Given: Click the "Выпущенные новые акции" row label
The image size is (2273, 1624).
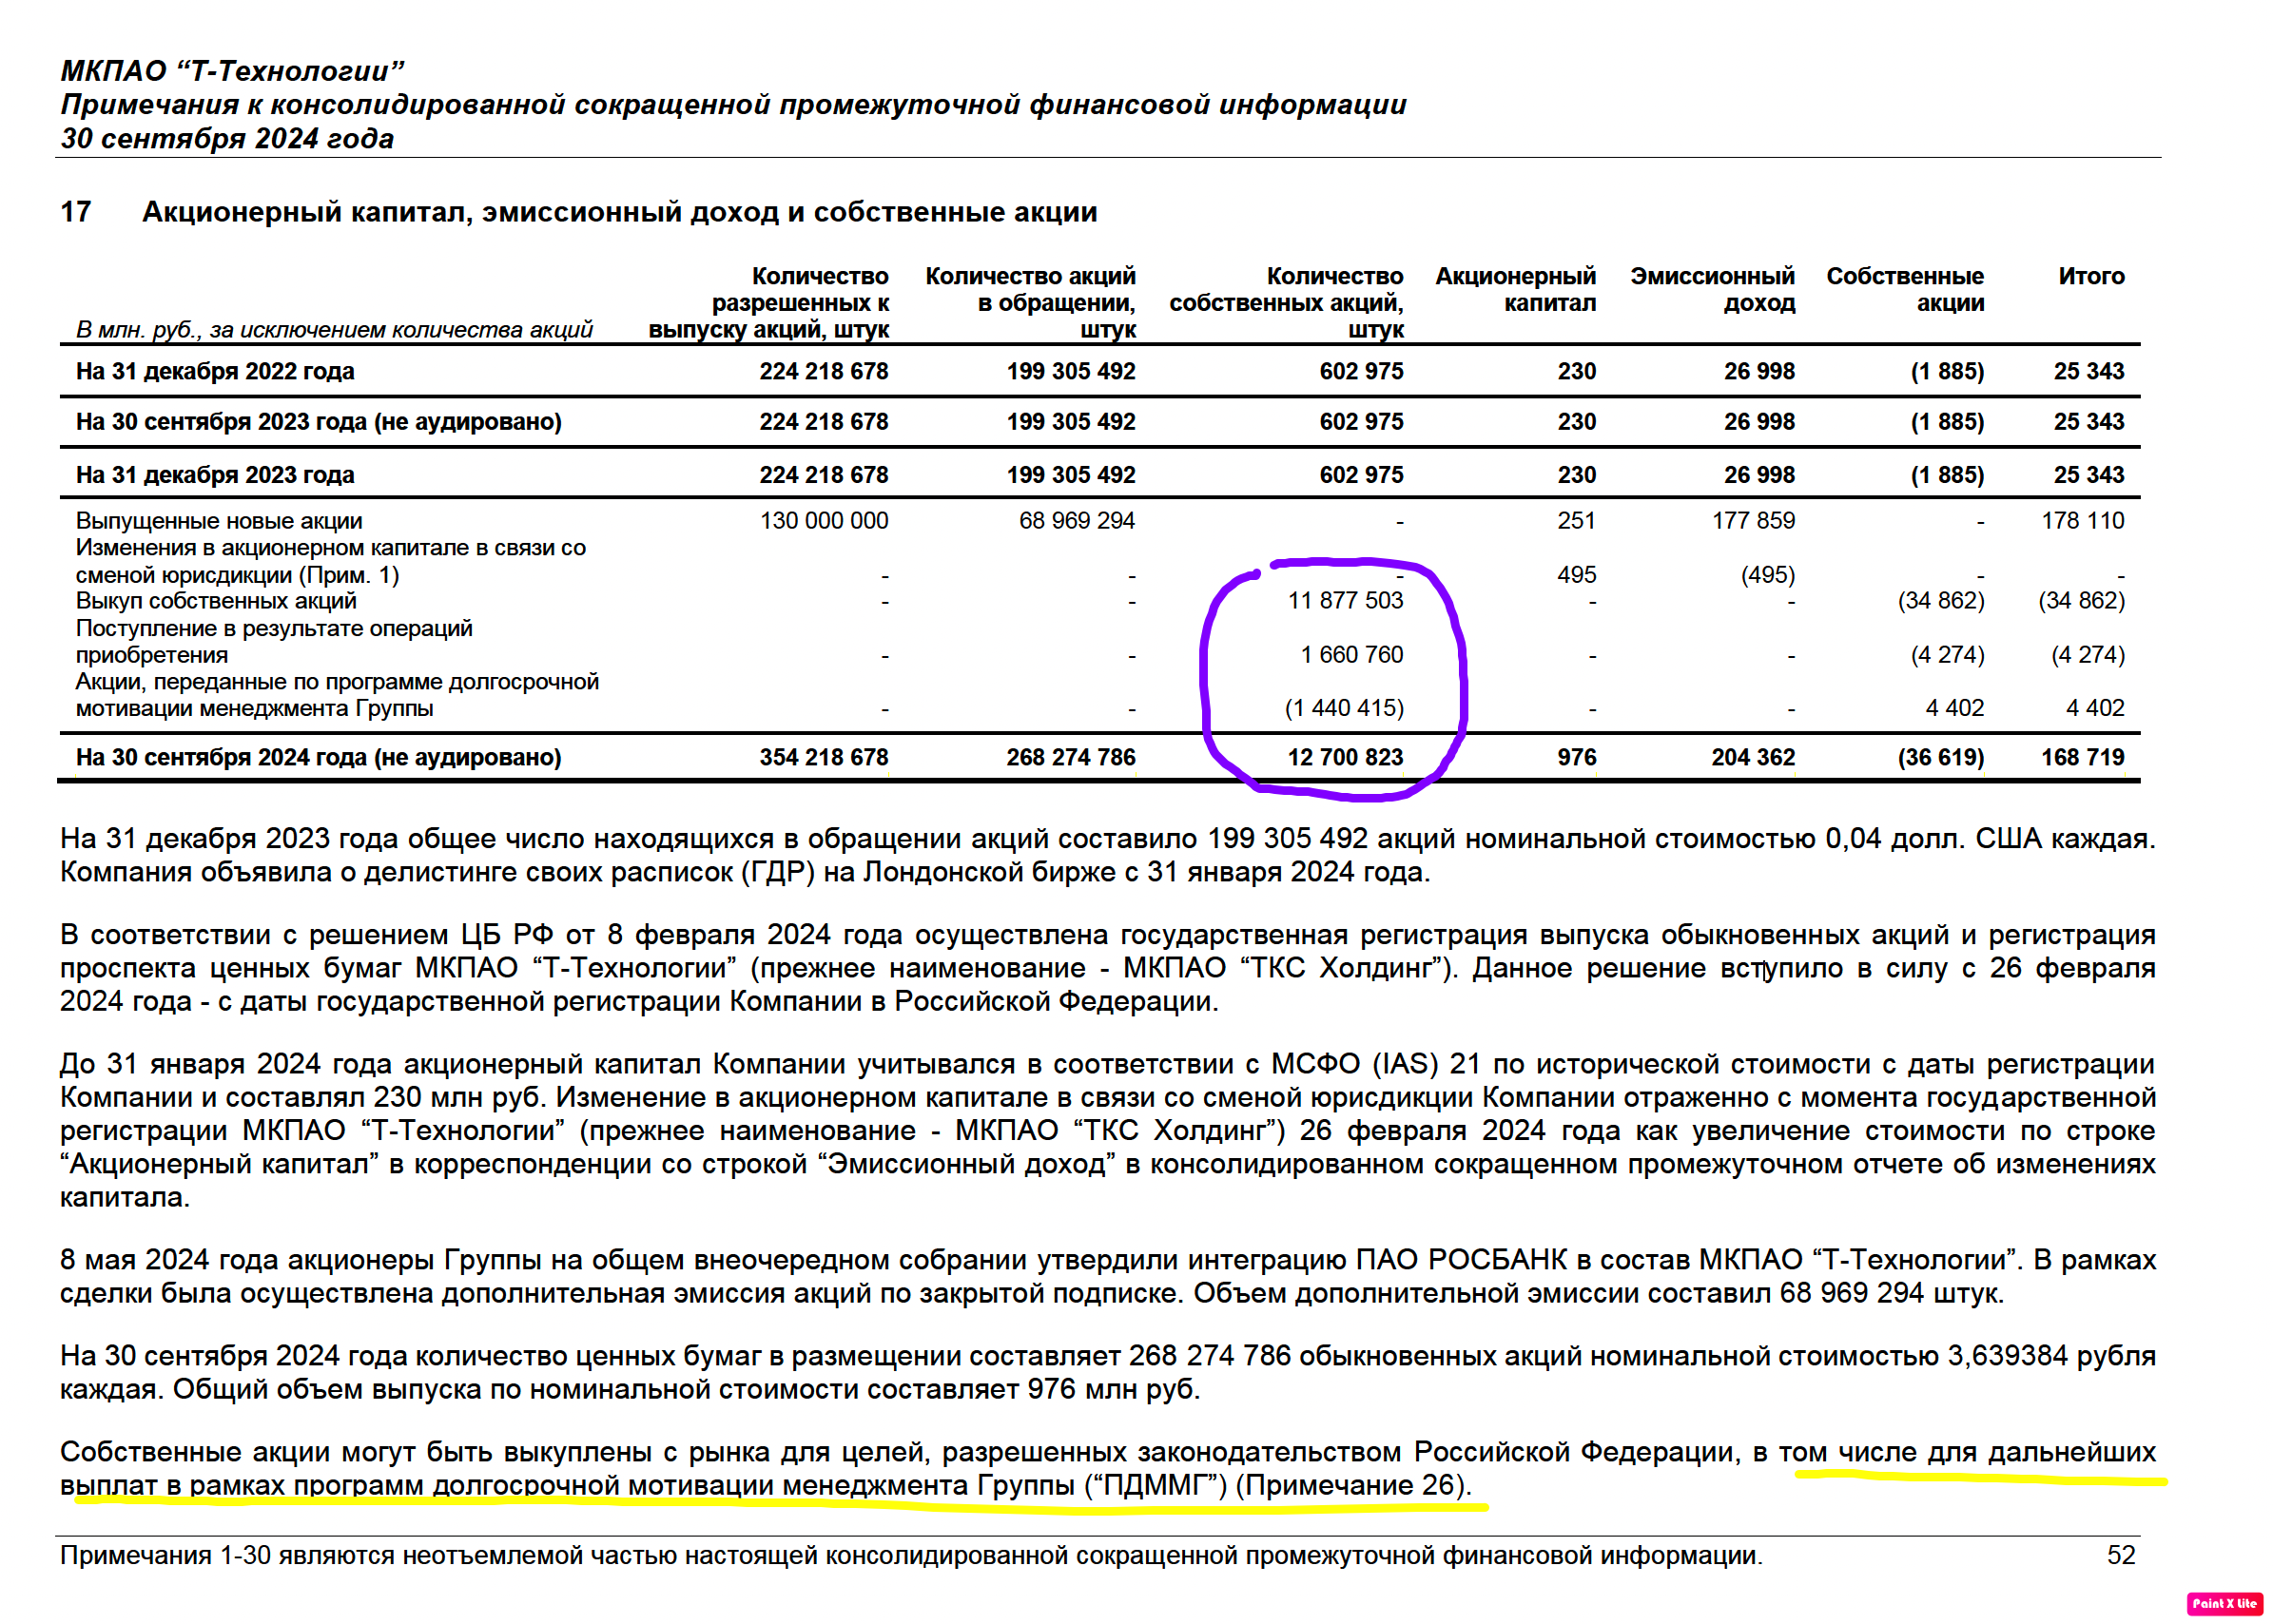Looking at the screenshot, I should (x=219, y=521).
